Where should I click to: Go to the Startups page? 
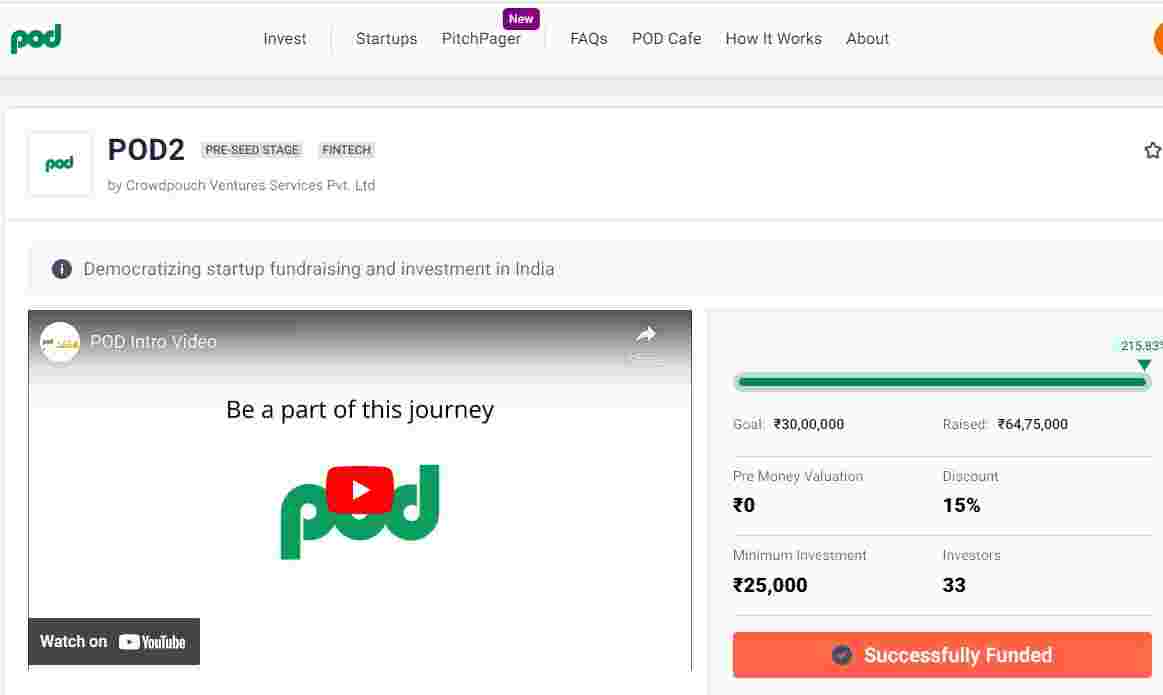click(386, 39)
